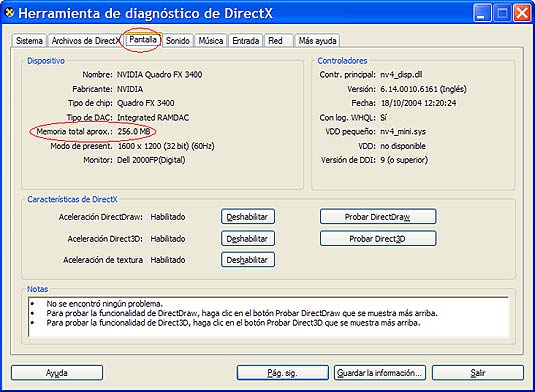Click the note about probar Direct3D functionality
This screenshot has width=535, height=392.
[233, 322]
